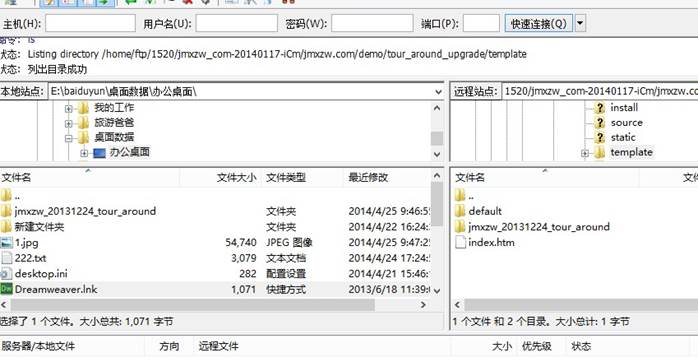The width and height of the screenshot is (698, 362).
Task: Select the 222.txt text file icon
Action: pyautogui.click(x=6, y=258)
